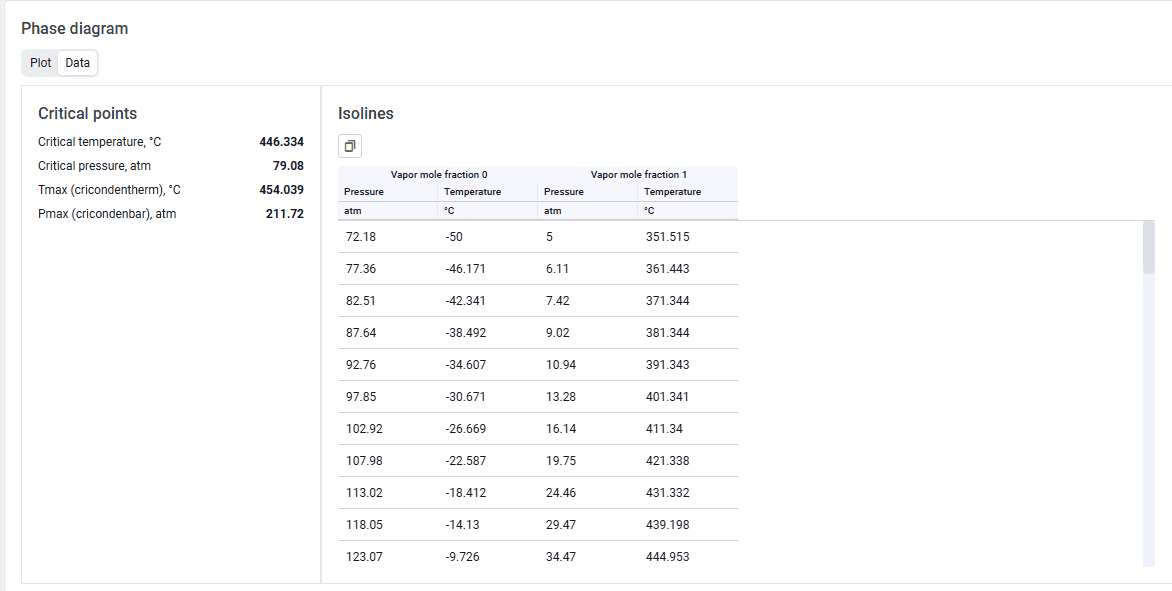This screenshot has height=591, width=1172.
Task: Click the temperature cell 351.515
Action: pos(688,237)
